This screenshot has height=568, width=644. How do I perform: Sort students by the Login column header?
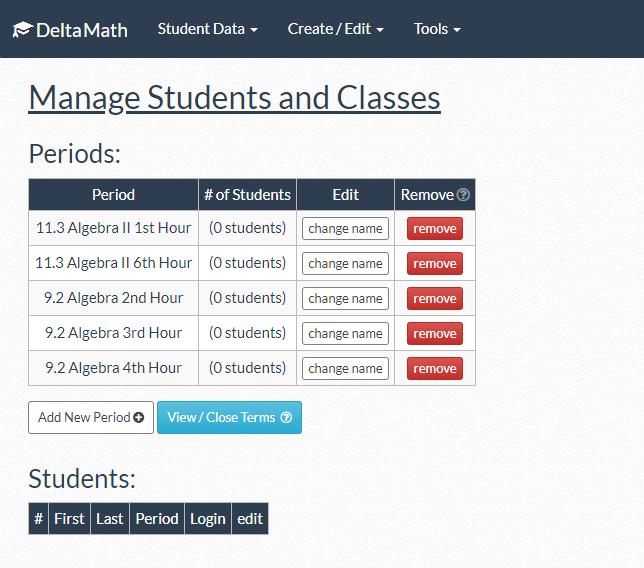(208, 519)
